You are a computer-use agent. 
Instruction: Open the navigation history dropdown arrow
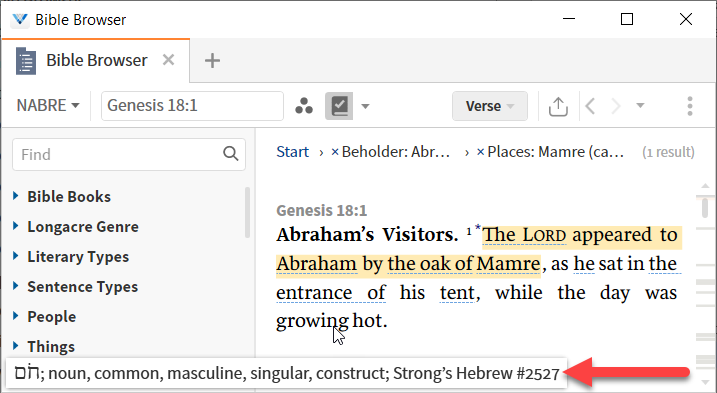click(640, 106)
